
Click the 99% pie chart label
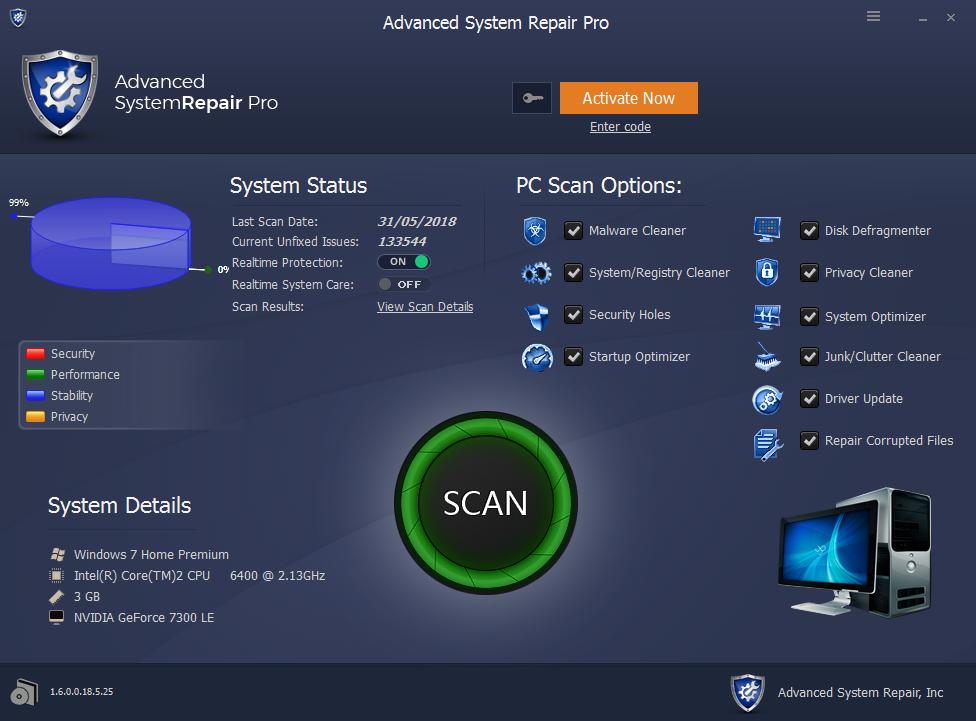tap(19, 202)
